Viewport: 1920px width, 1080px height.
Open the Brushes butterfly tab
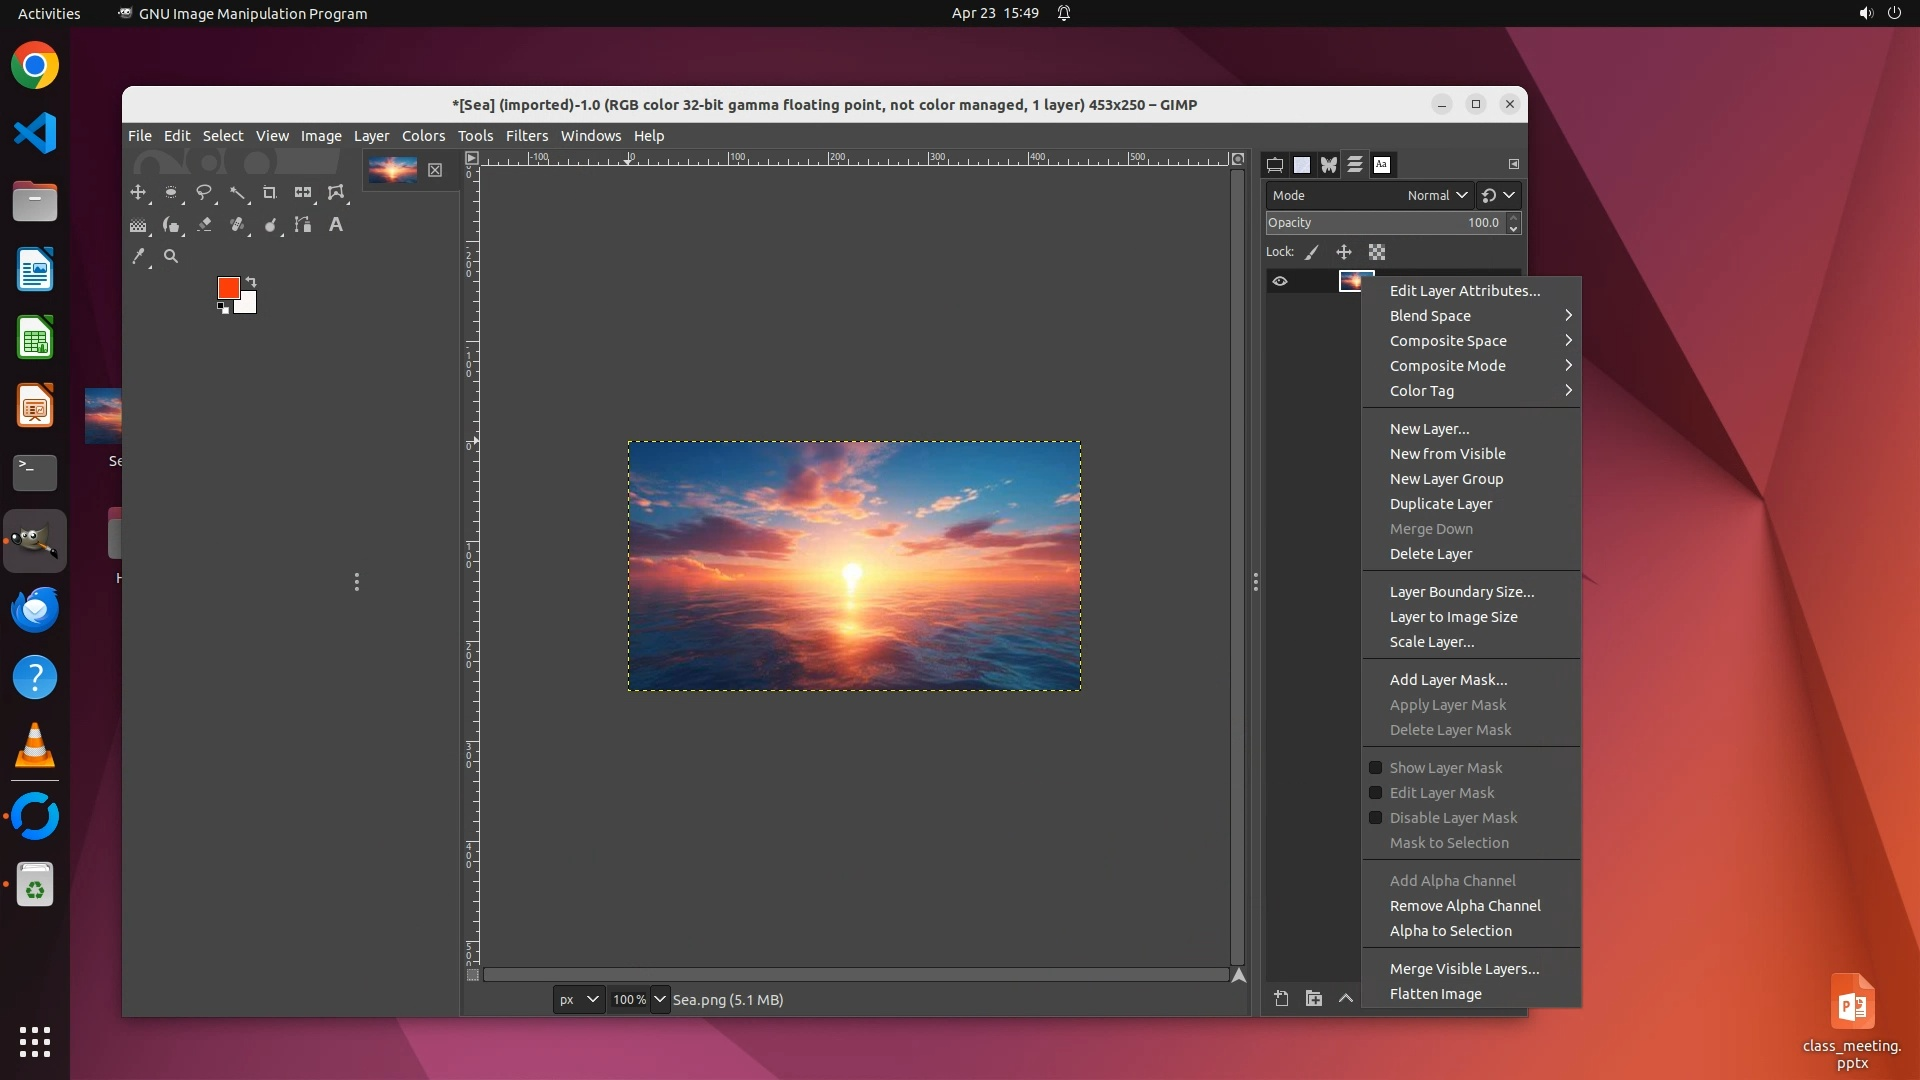(1328, 165)
